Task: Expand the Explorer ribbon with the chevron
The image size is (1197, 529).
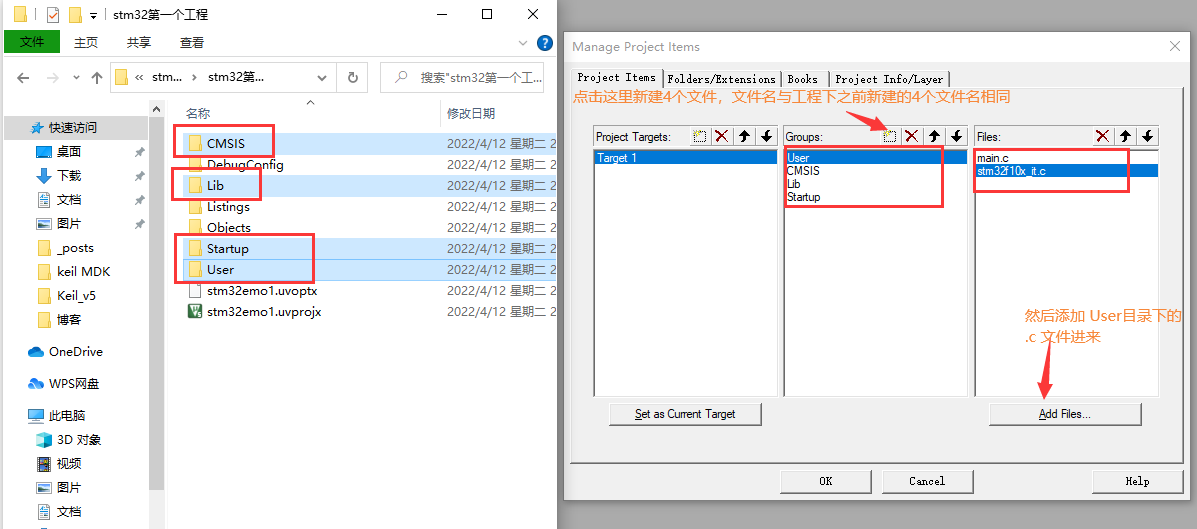Action: tap(522, 43)
